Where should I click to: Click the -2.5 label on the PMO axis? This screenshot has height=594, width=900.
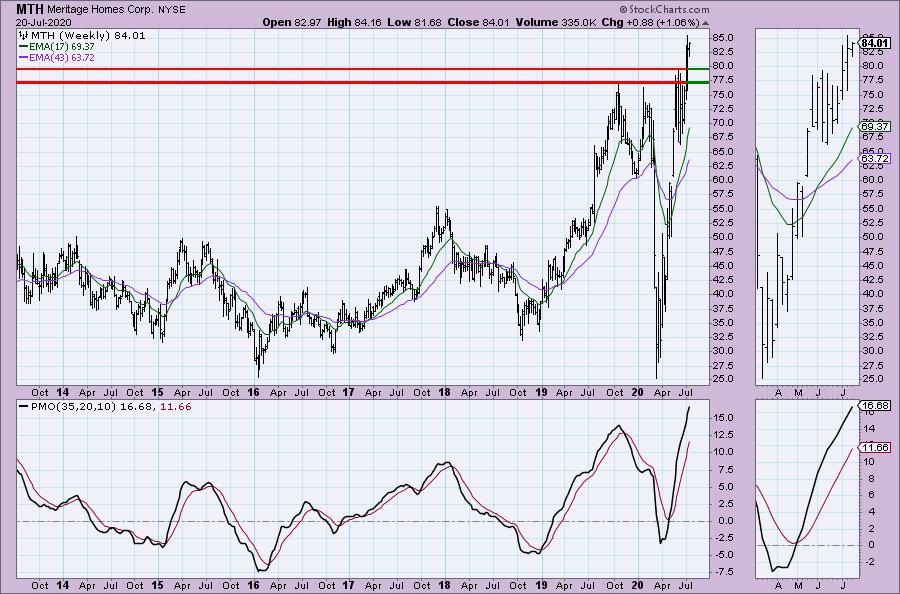pyautogui.click(x=724, y=538)
